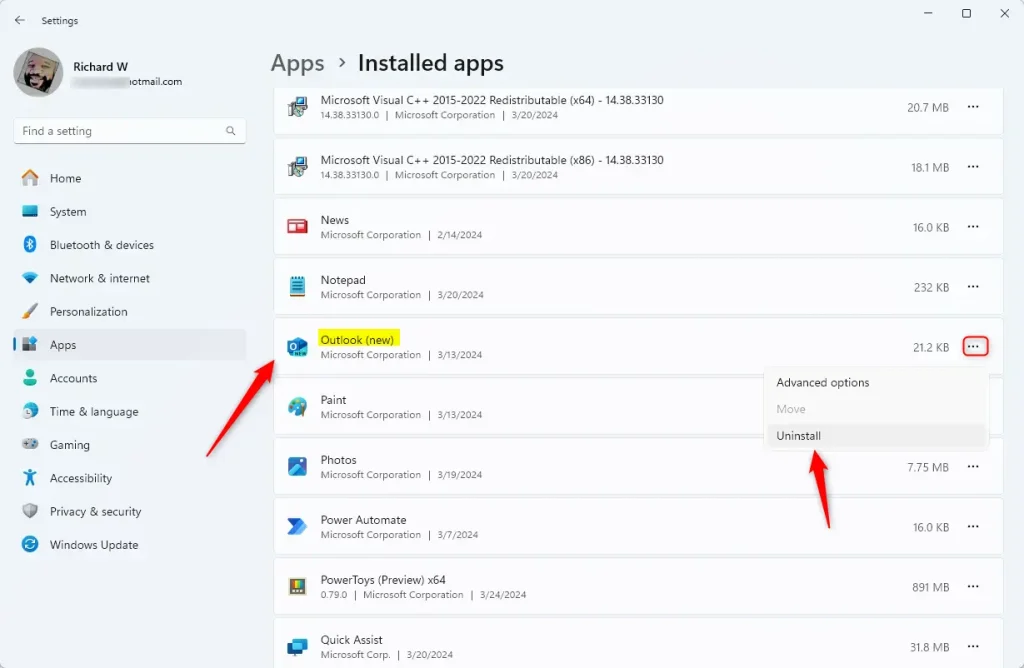This screenshot has height=668, width=1024.
Task: Click the Paint app icon
Action: pos(297,407)
